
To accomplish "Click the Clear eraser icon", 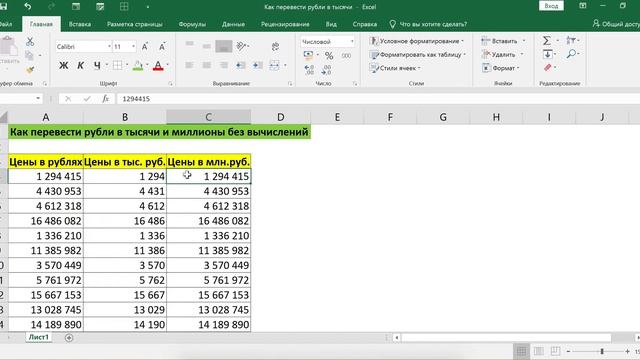I will [548, 67].
